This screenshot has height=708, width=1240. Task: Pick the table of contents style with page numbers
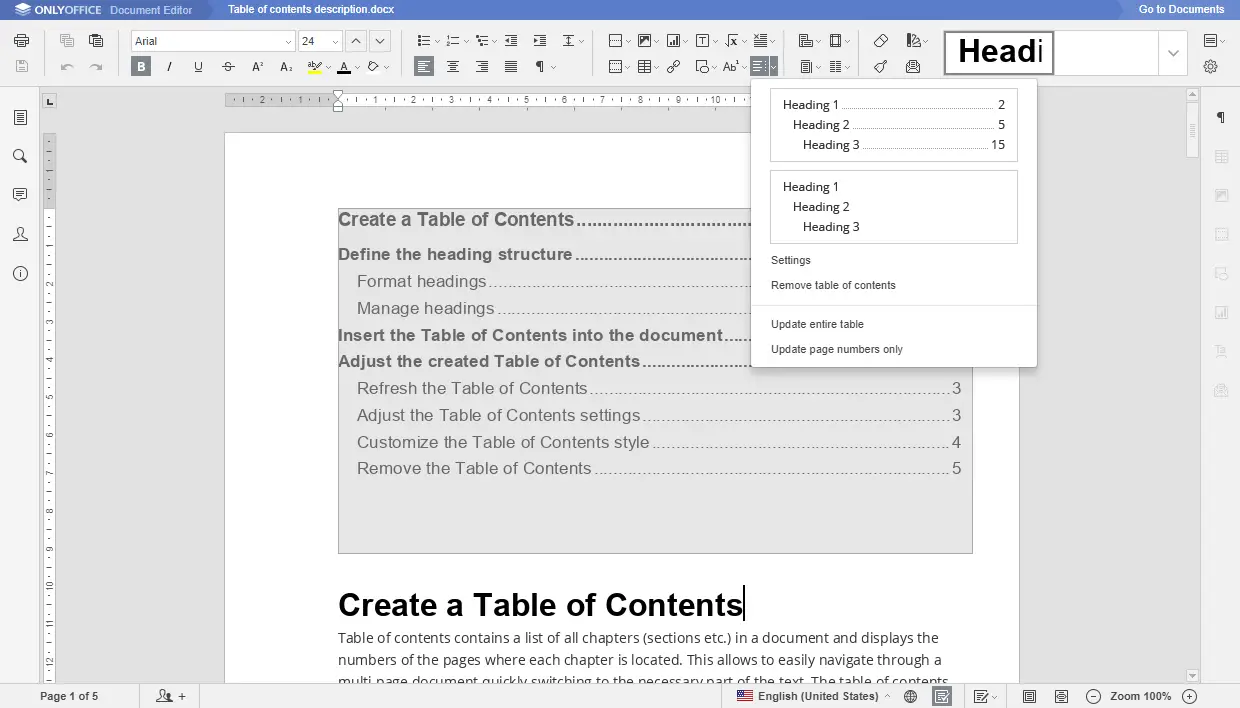coord(893,125)
